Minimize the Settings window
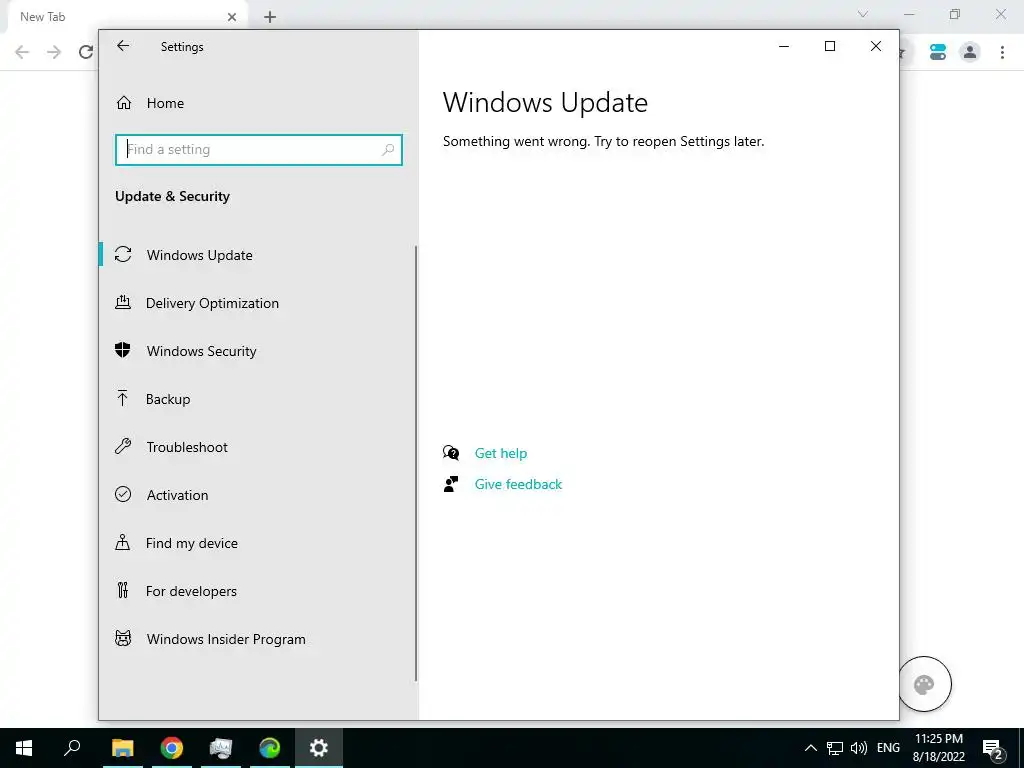Image resolution: width=1024 pixels, height=768 pixels. [x=784, y=46]
